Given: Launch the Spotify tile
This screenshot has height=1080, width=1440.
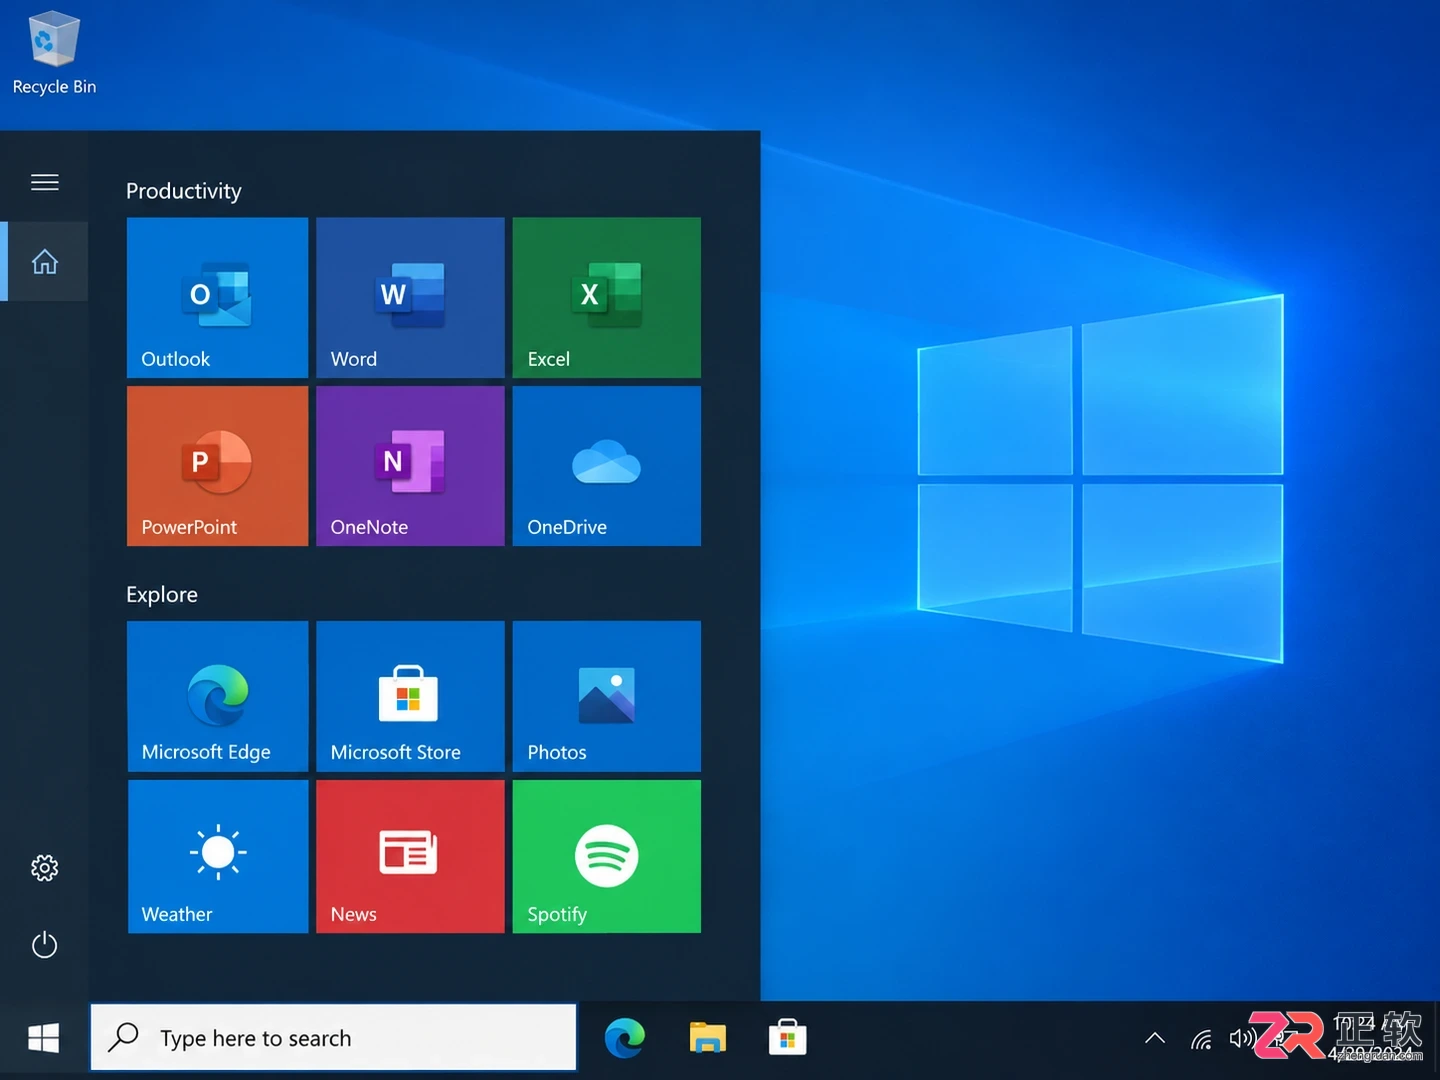Looking at the screenshot, I should [x=606, y=857].
